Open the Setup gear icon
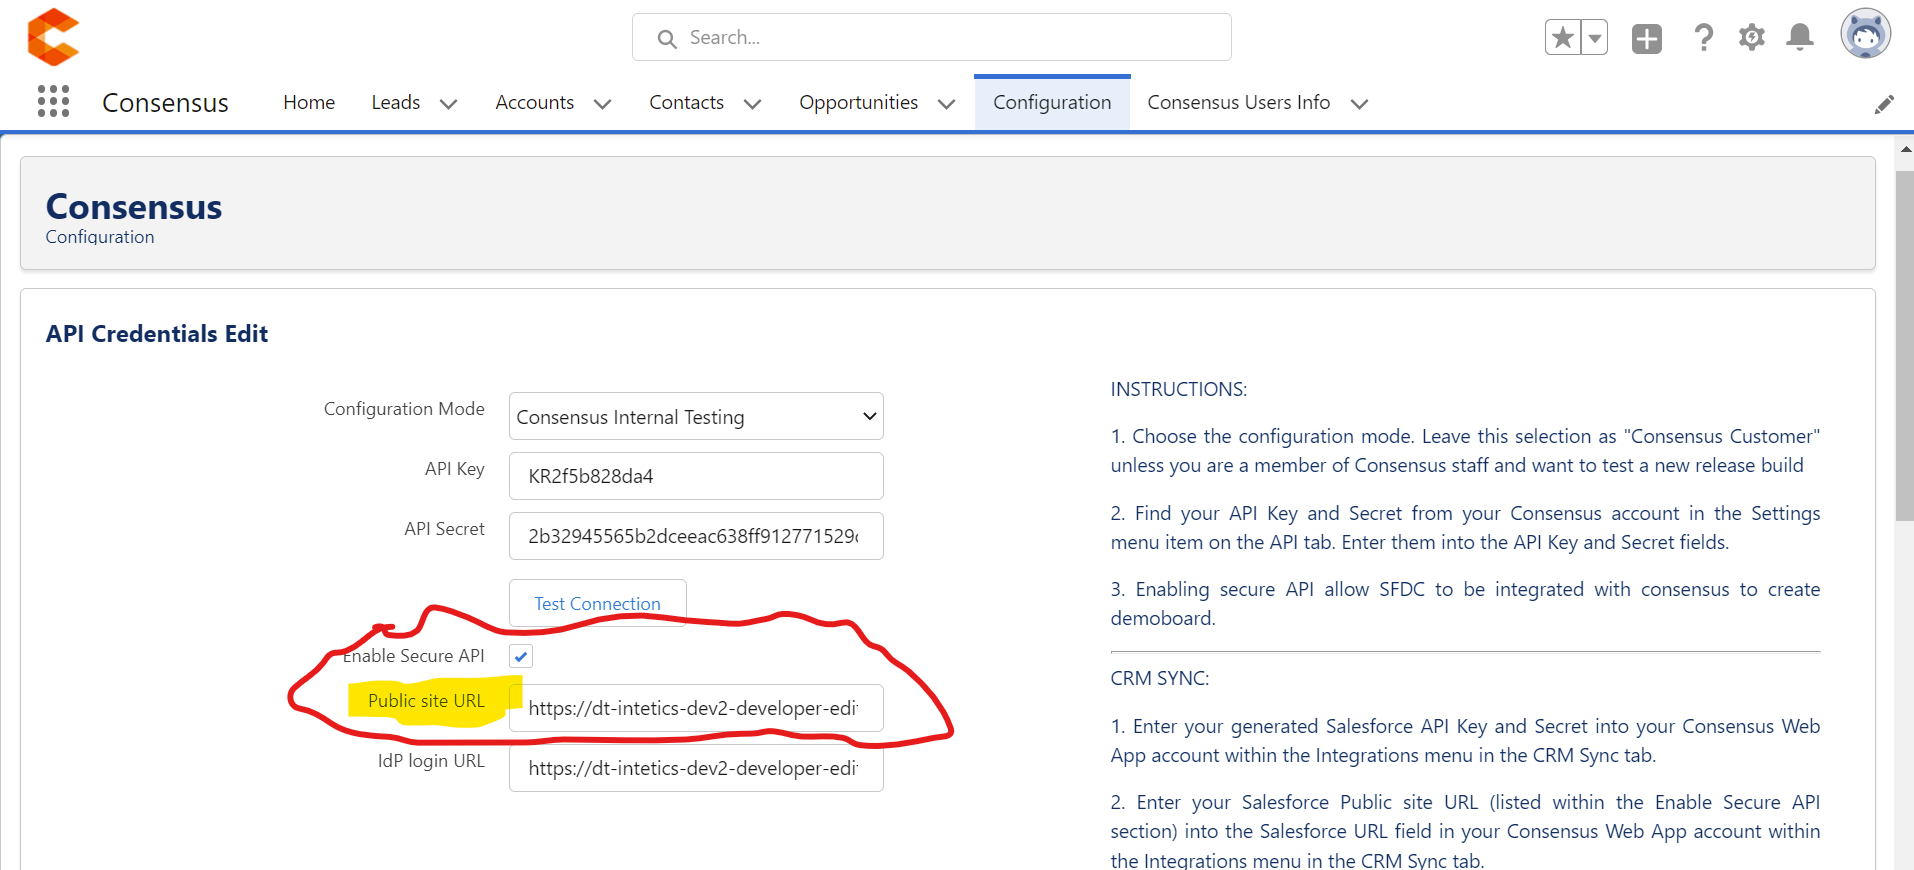1914x870 pixels. 1752,38
